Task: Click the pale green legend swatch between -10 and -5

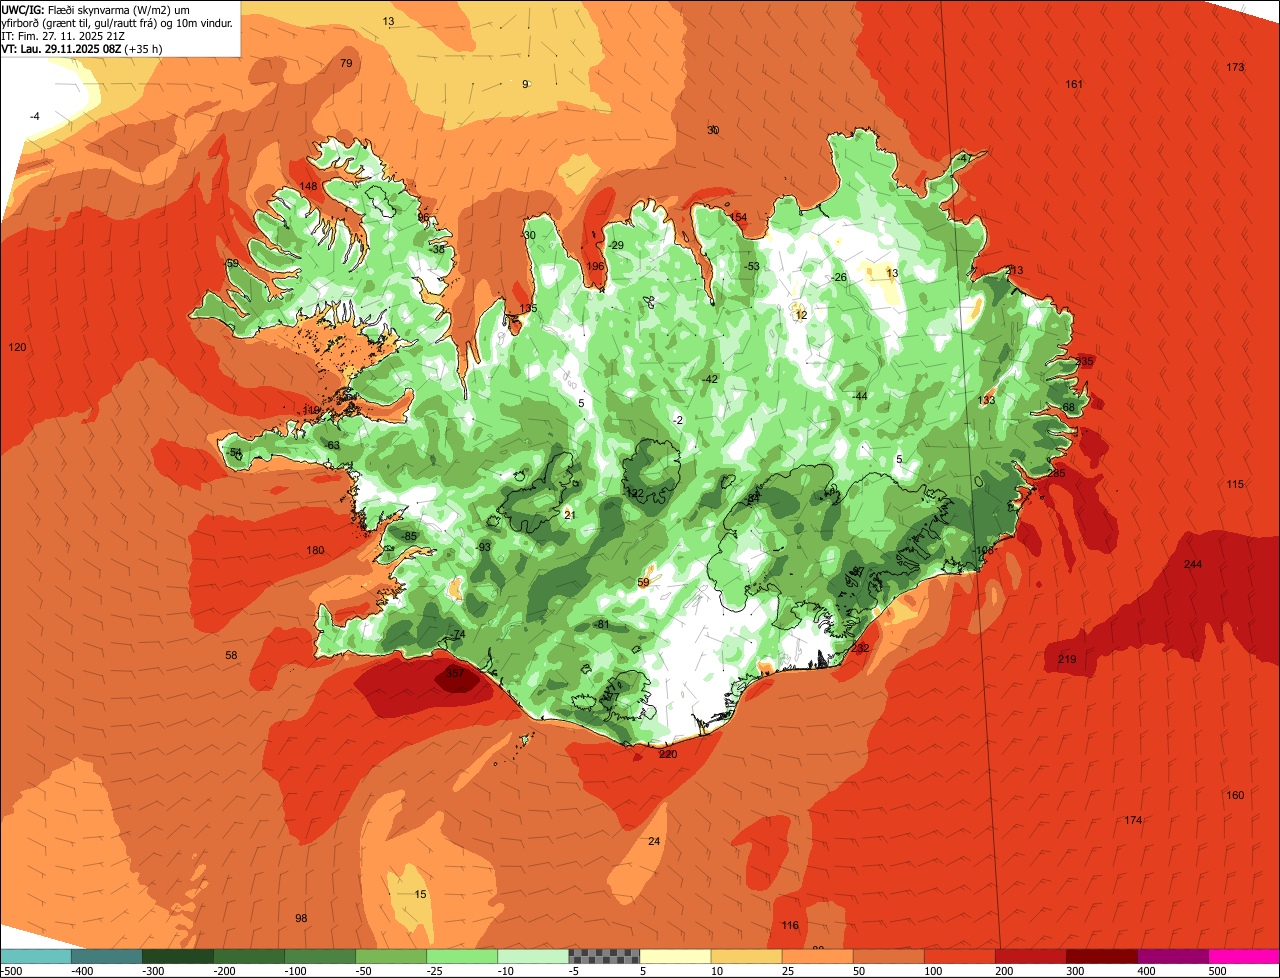Action: pos(532,956)
